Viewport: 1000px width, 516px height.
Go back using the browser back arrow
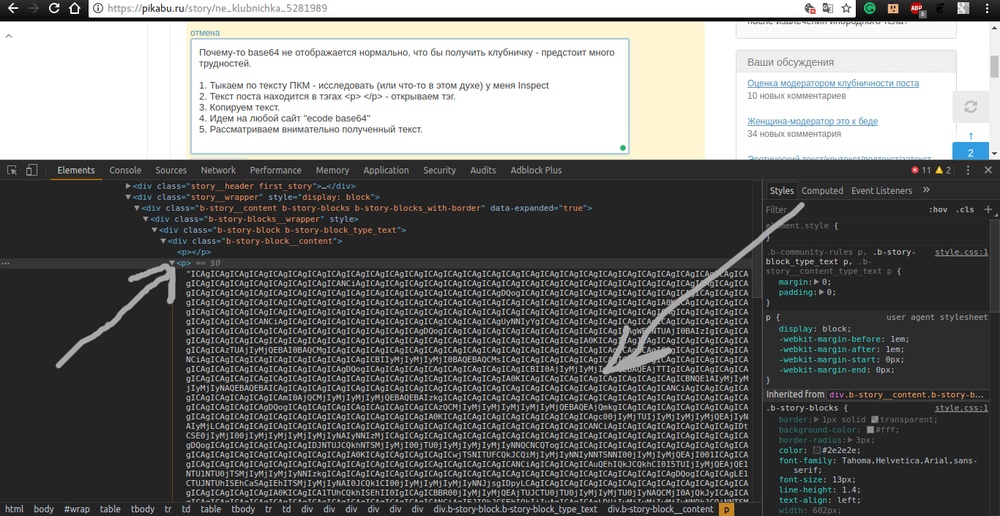[11, 8]
